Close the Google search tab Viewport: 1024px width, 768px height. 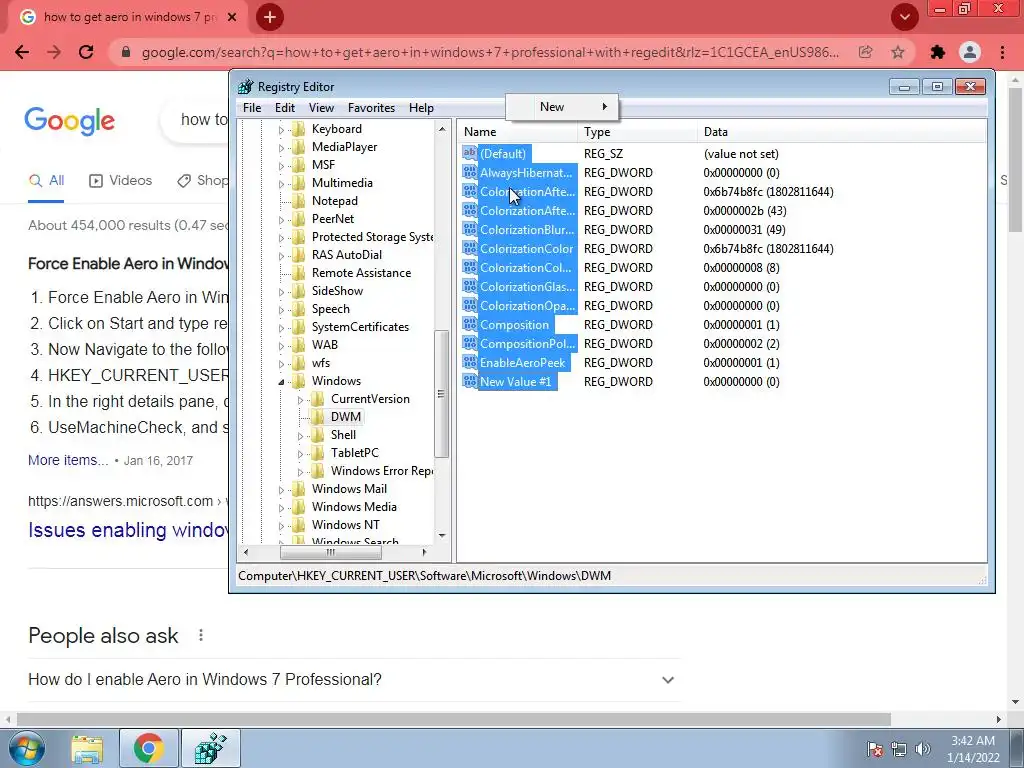232,17
